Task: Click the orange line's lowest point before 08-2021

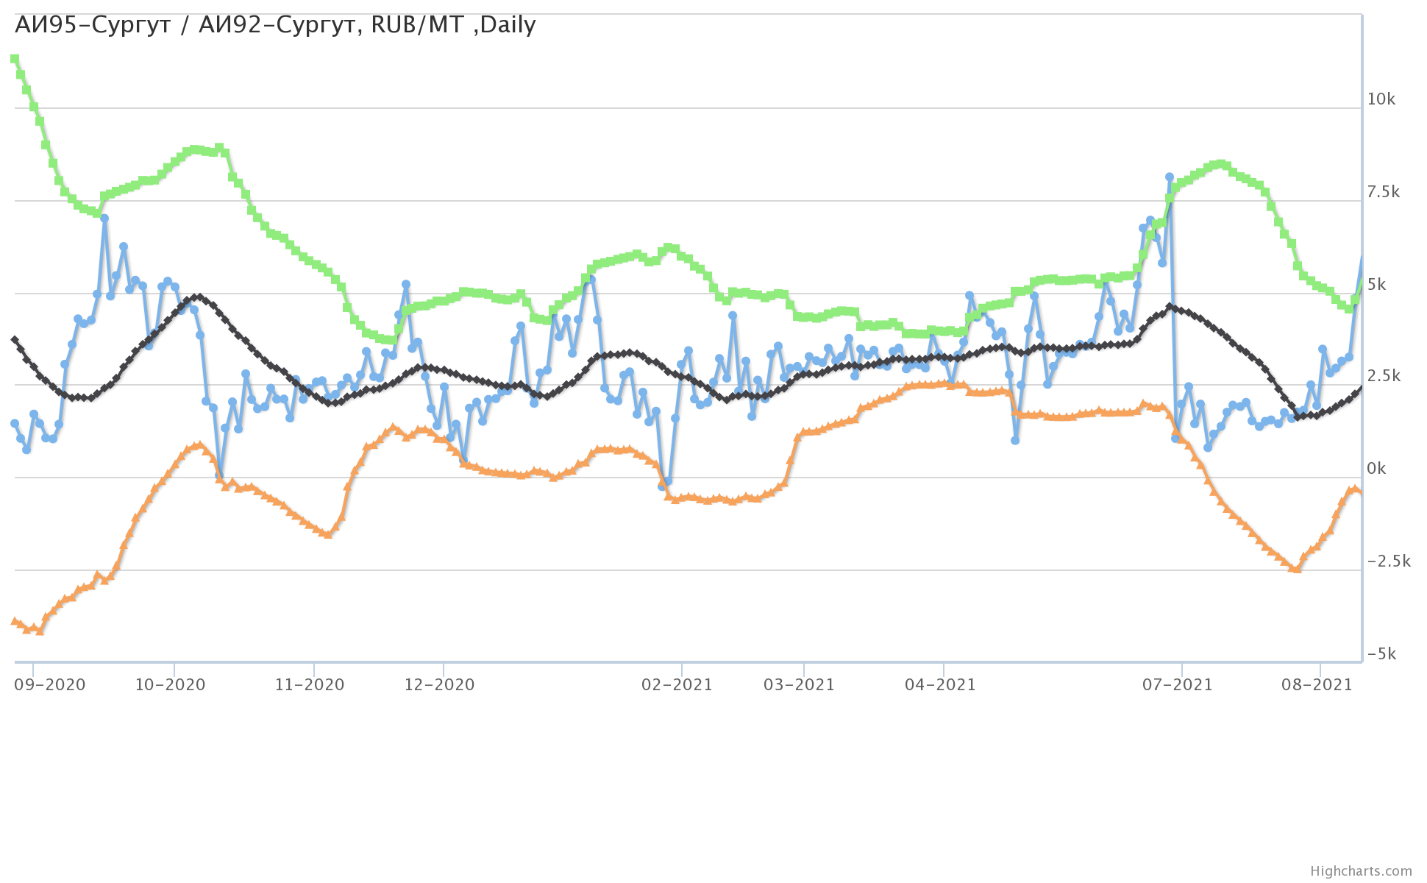Action: 1296,569
